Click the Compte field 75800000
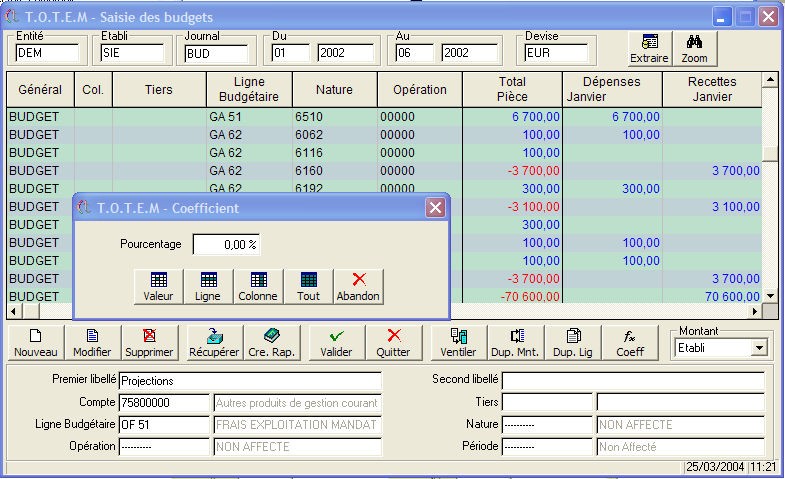Image resolution: width=785 pixels, height=479 pixels. (164, 402)
